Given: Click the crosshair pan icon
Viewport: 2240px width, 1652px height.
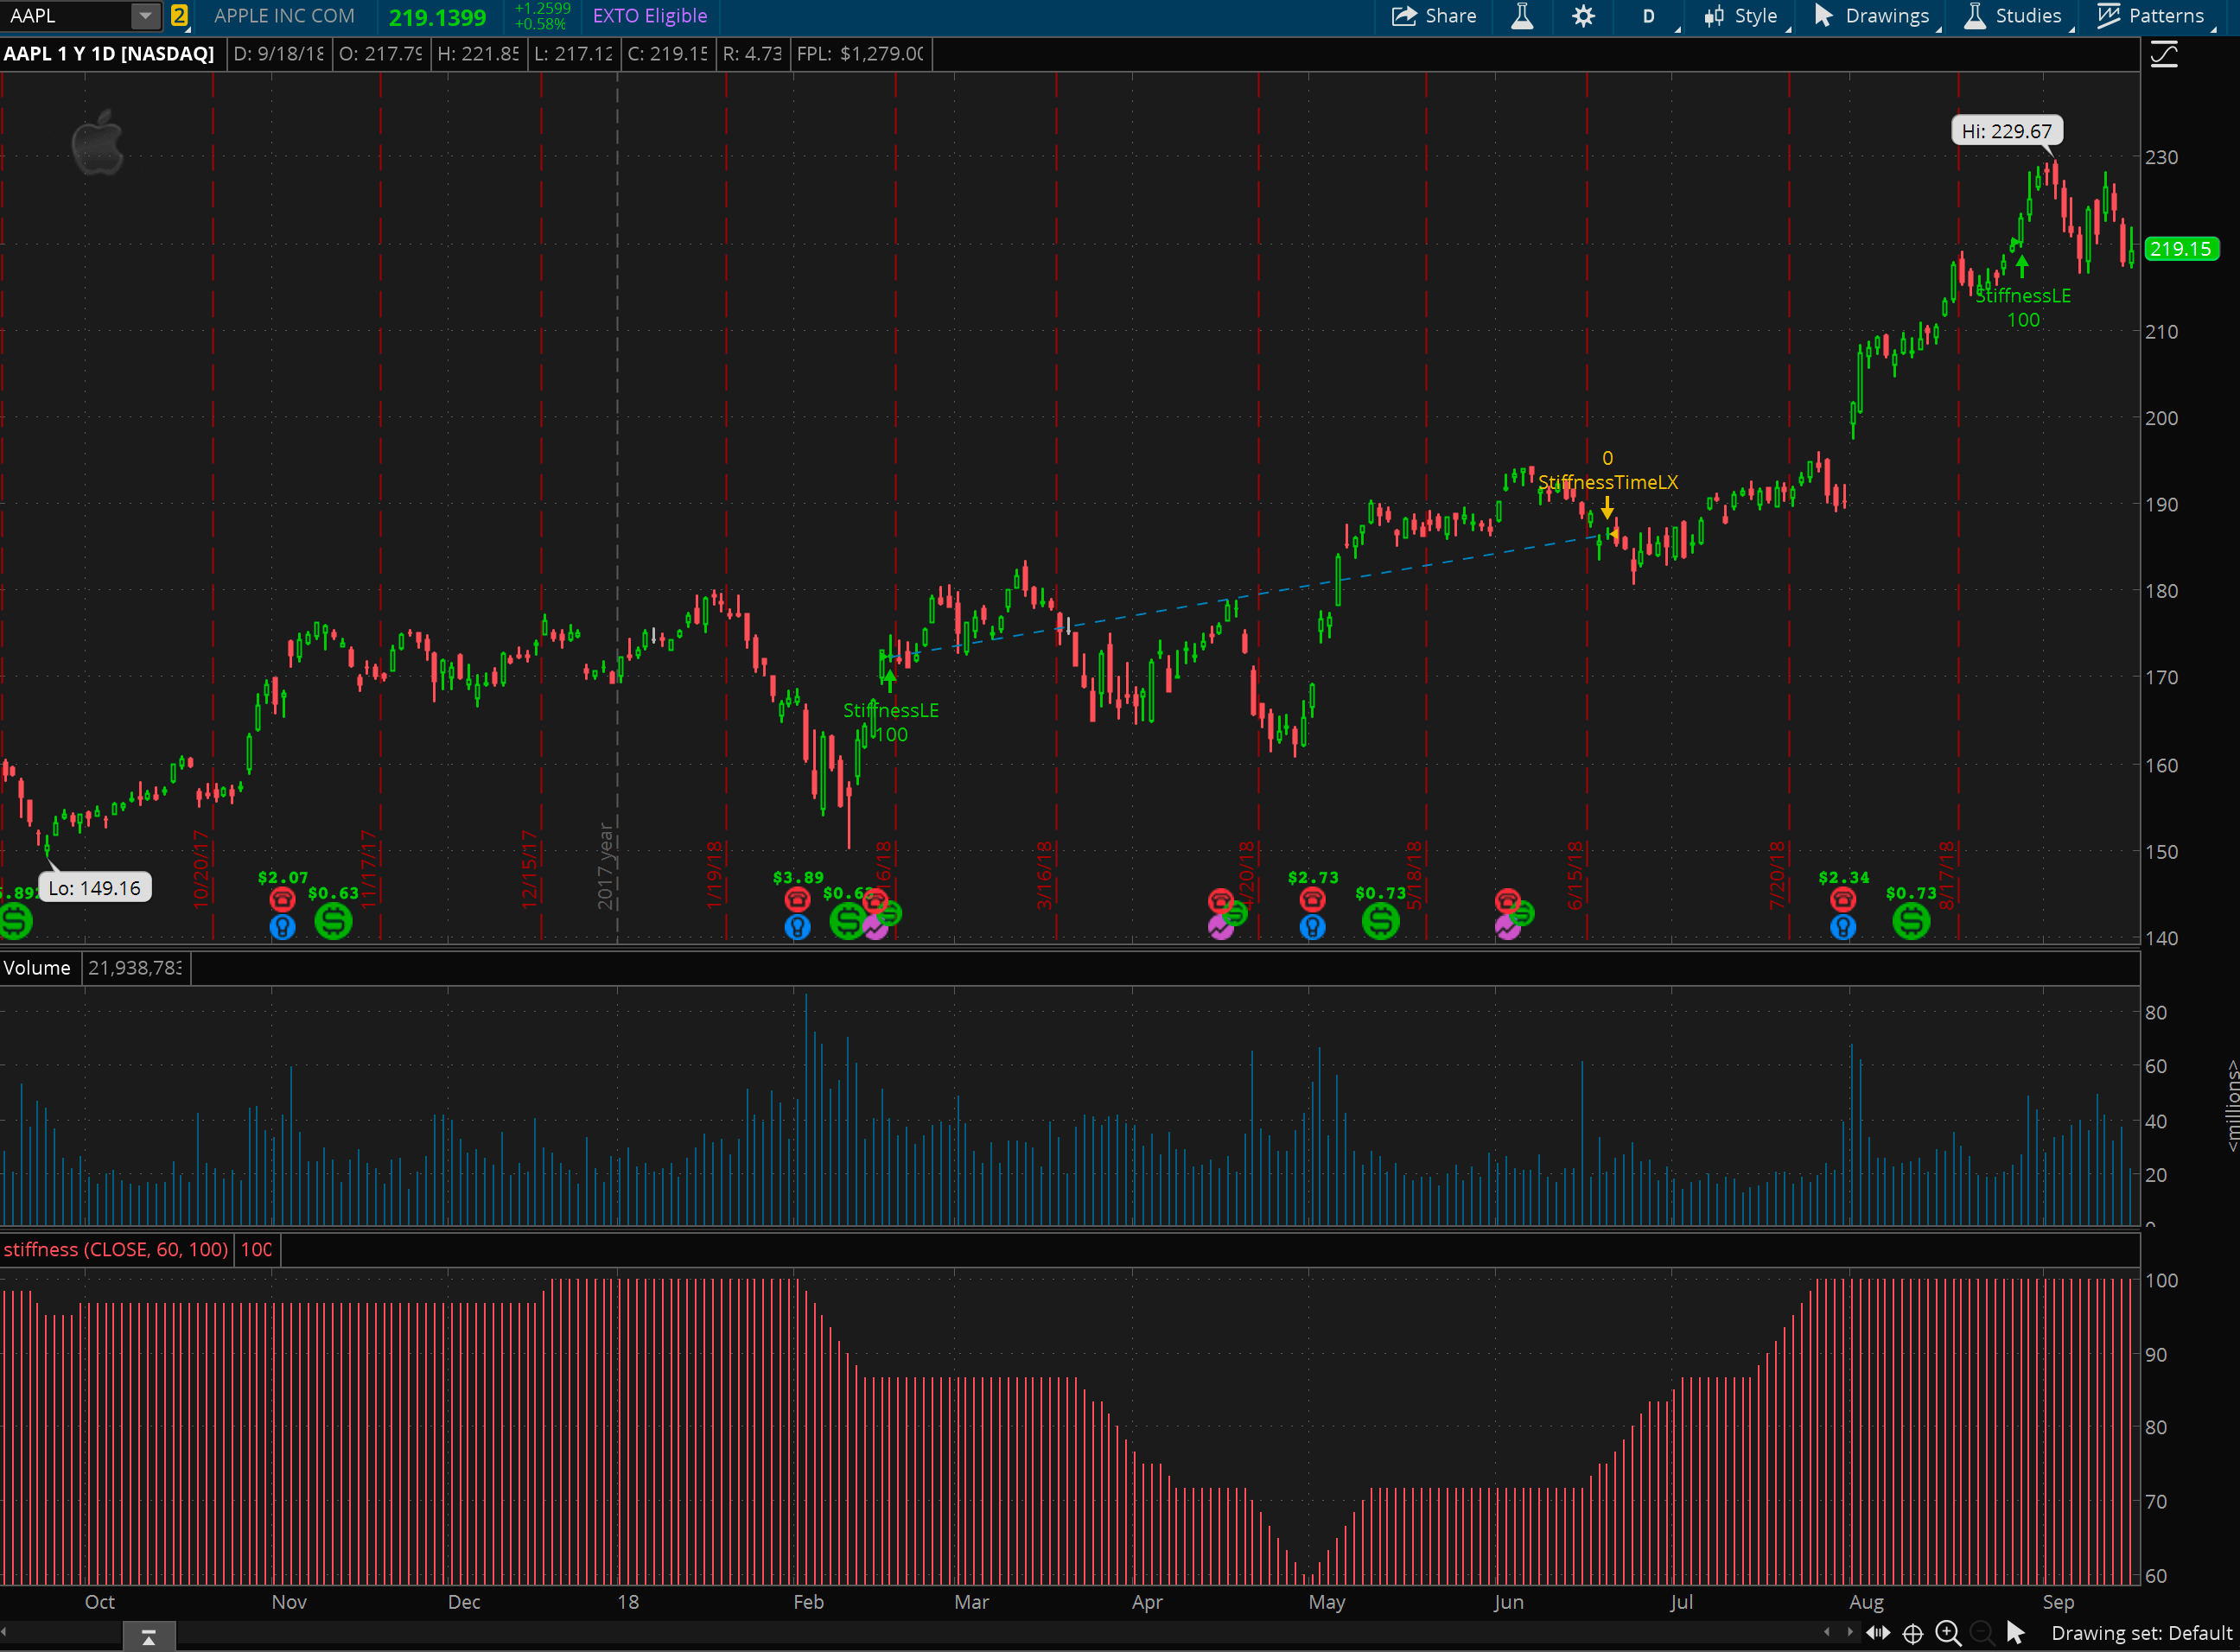Looking at the screenshot, I should point(1913,1634).
